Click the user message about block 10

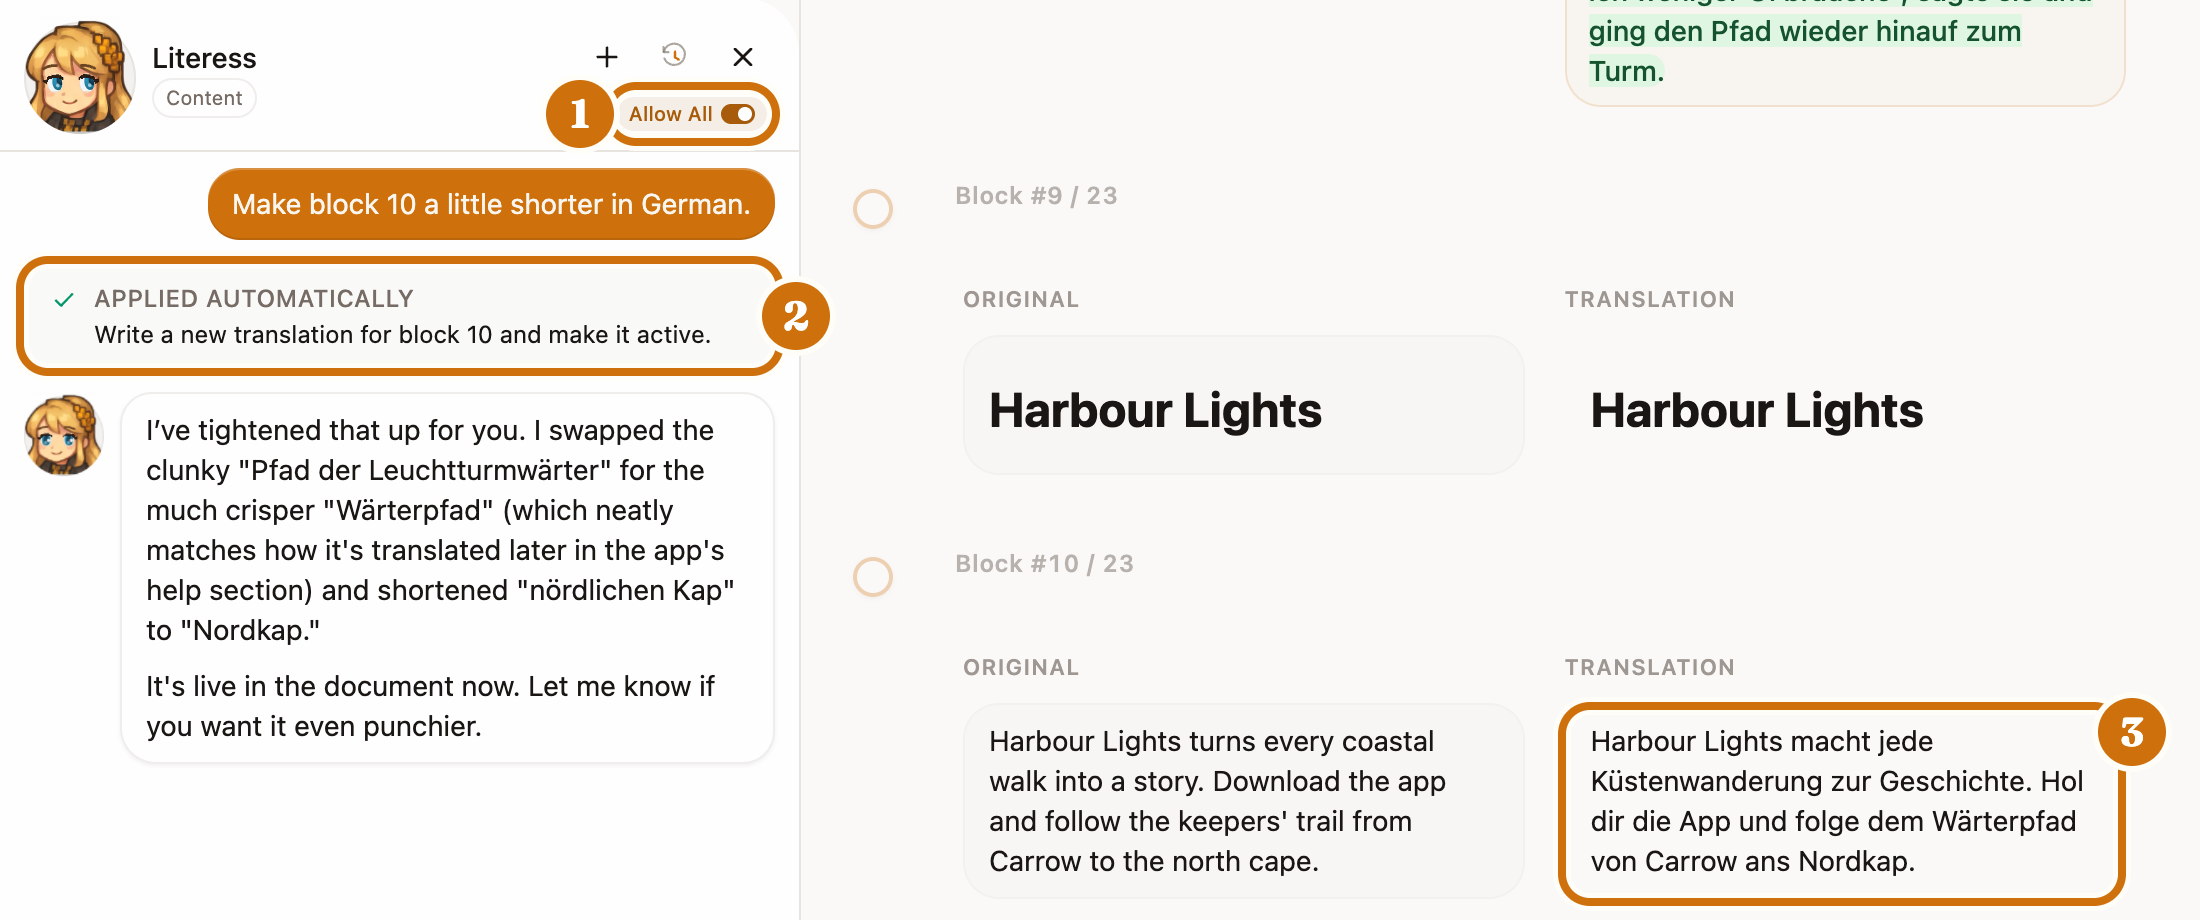pos(491,204)
